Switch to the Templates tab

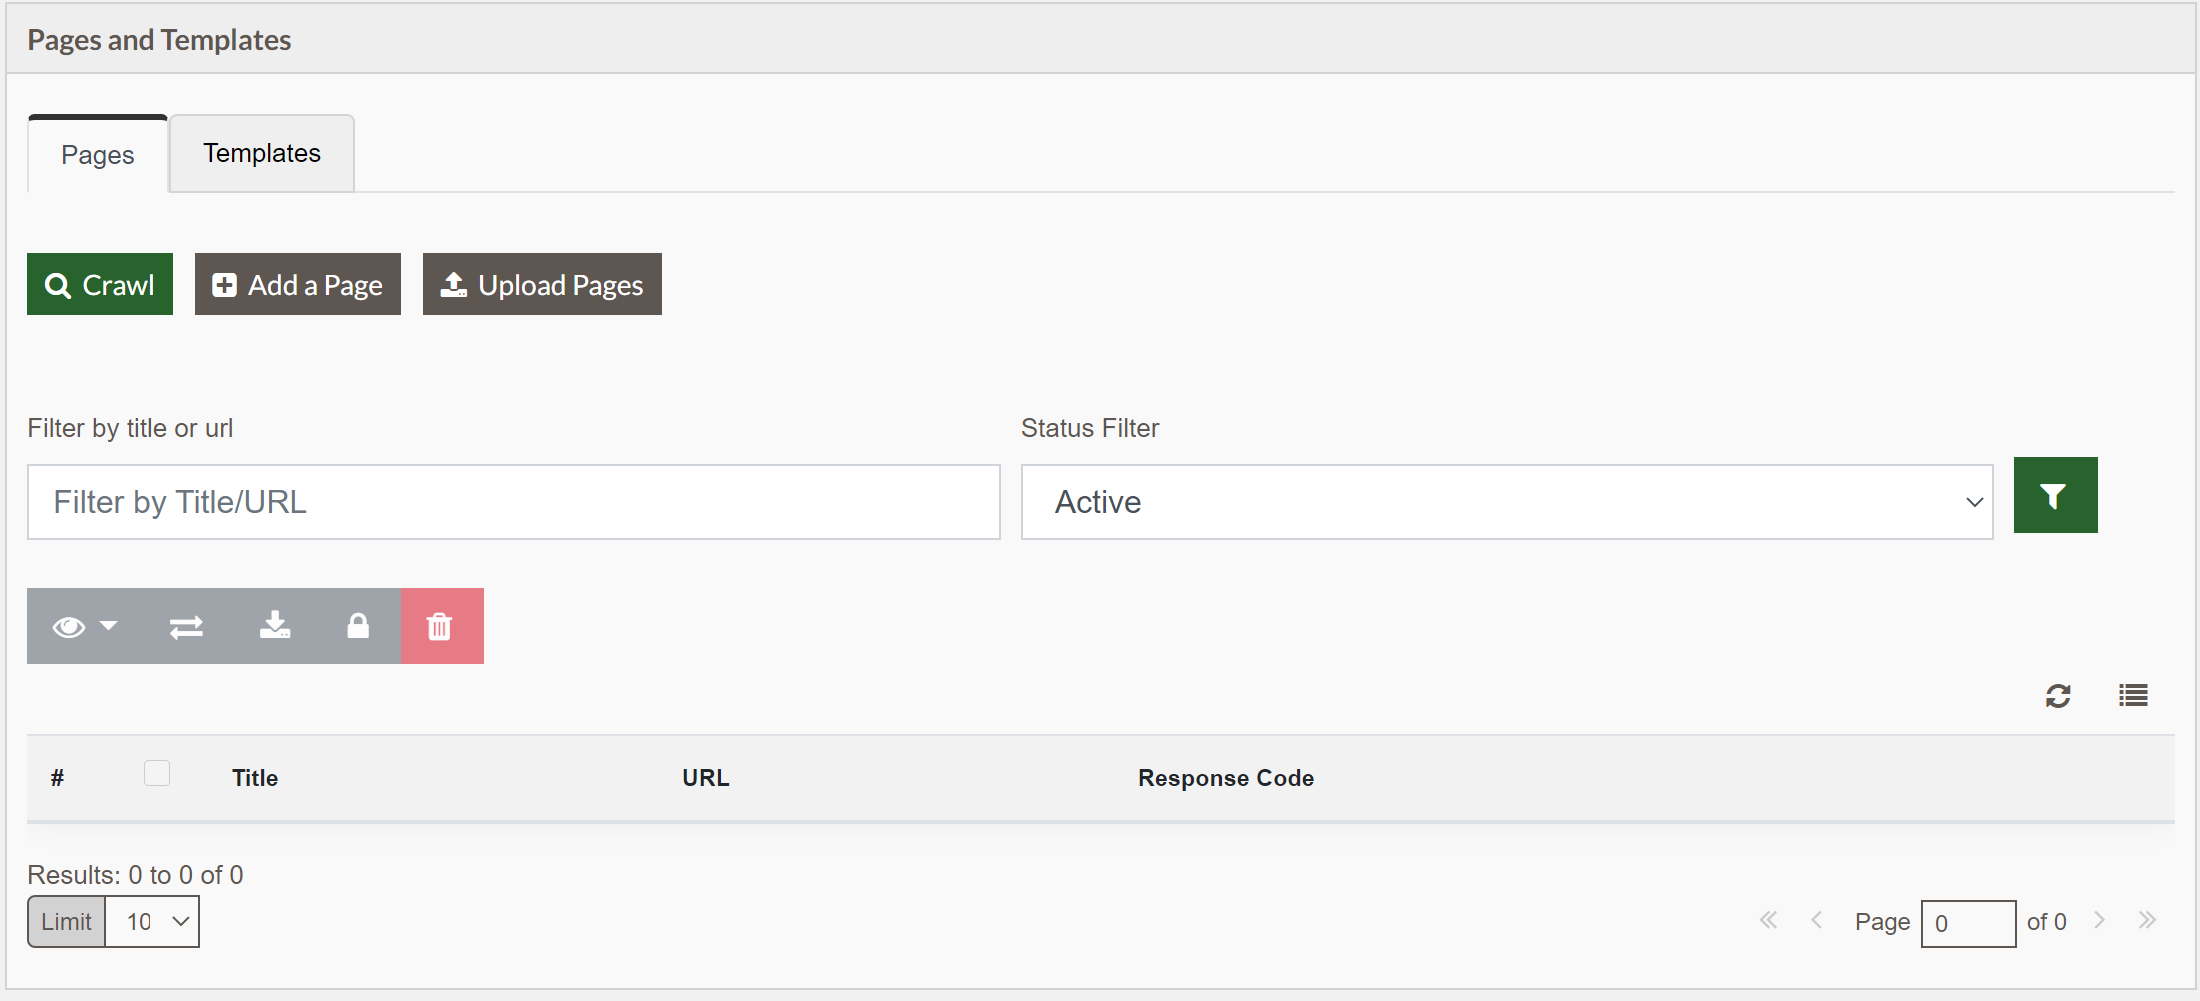262,153
